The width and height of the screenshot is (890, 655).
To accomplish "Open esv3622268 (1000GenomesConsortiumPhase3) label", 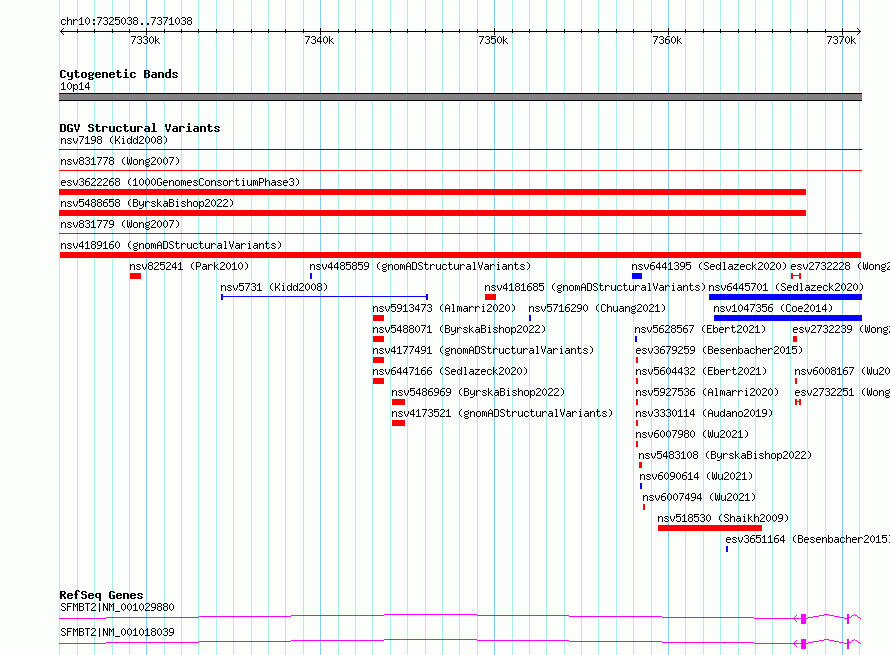I will point(180,182).
